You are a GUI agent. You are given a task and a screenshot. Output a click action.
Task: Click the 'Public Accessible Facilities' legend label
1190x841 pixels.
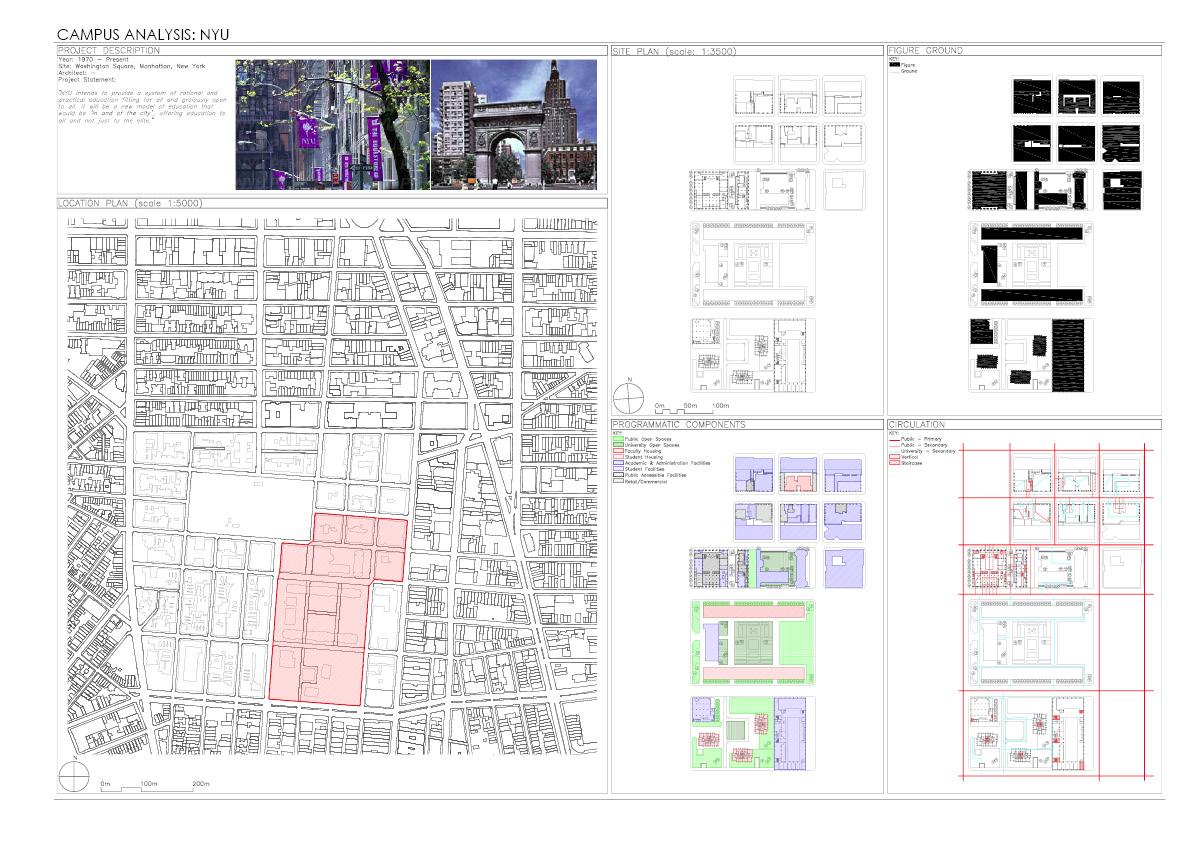pos(656,475)
